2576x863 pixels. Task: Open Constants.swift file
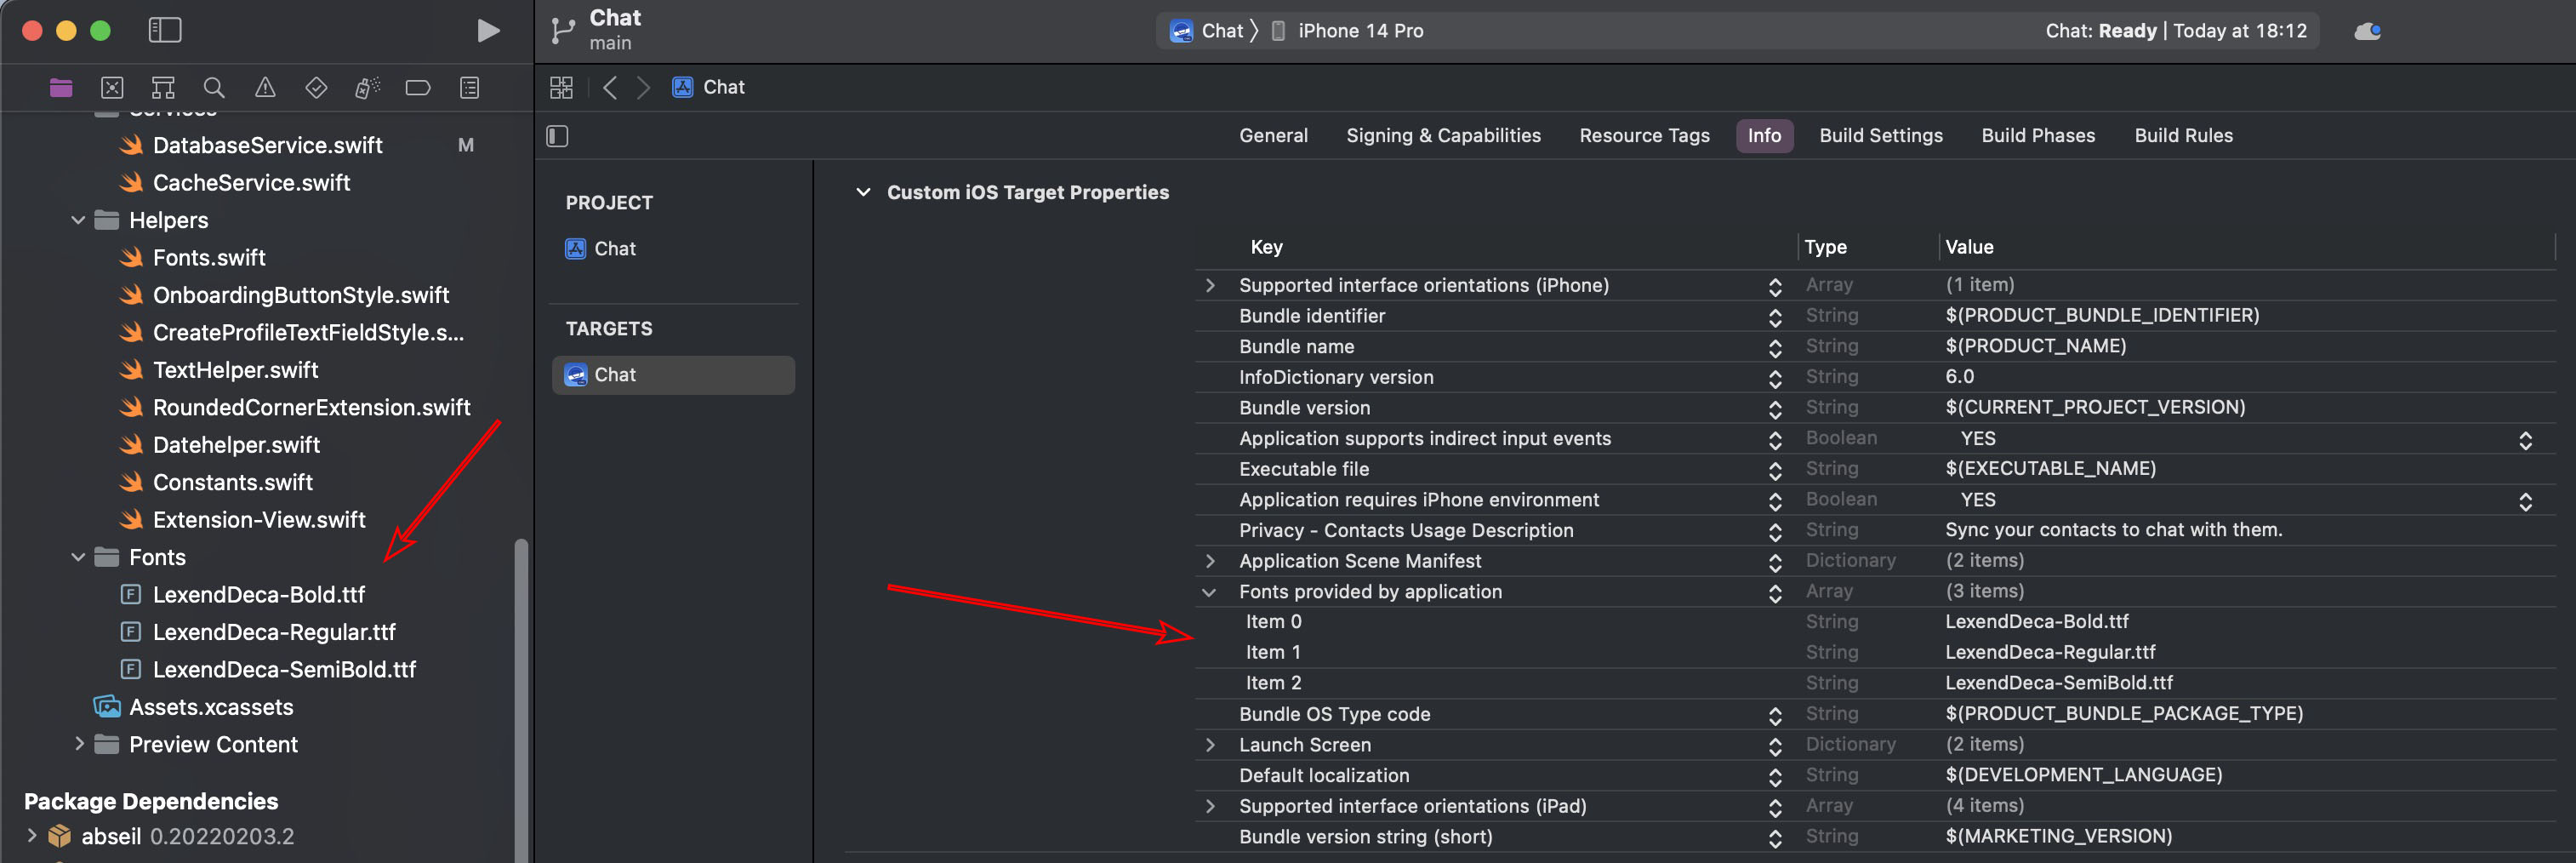point(233,482)
